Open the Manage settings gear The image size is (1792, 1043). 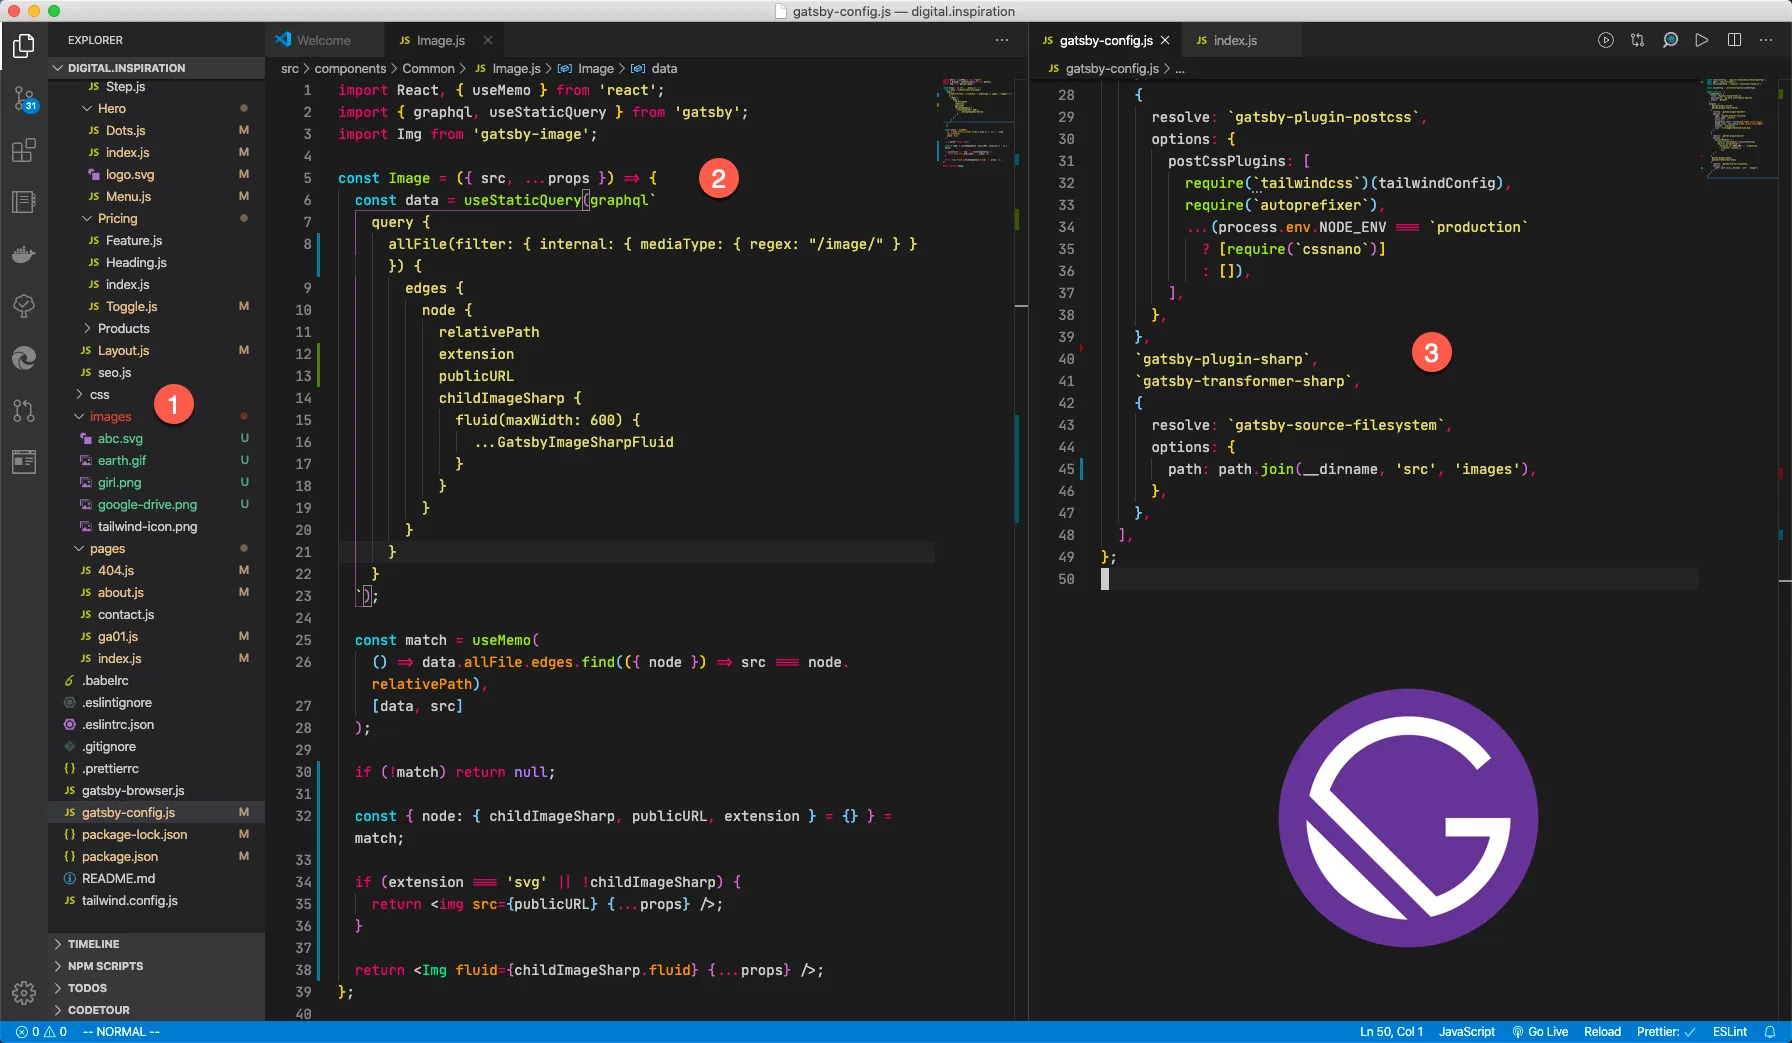(x=24, y=992)
